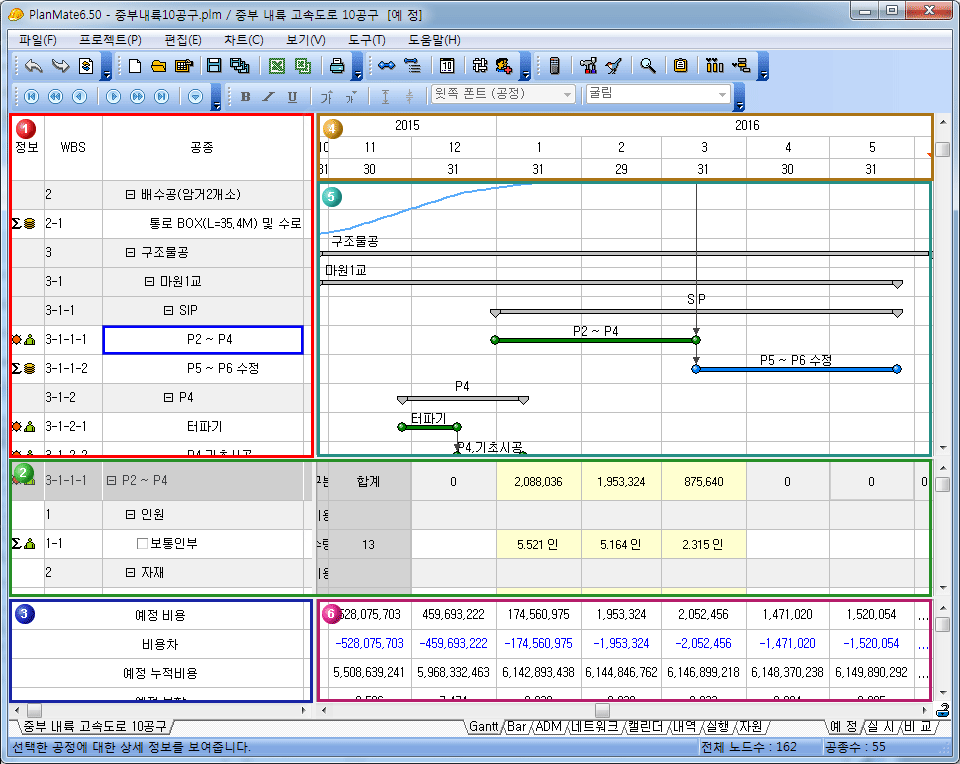
Task: Open the 프로젝트(P) menu
Action: point(110,40)
